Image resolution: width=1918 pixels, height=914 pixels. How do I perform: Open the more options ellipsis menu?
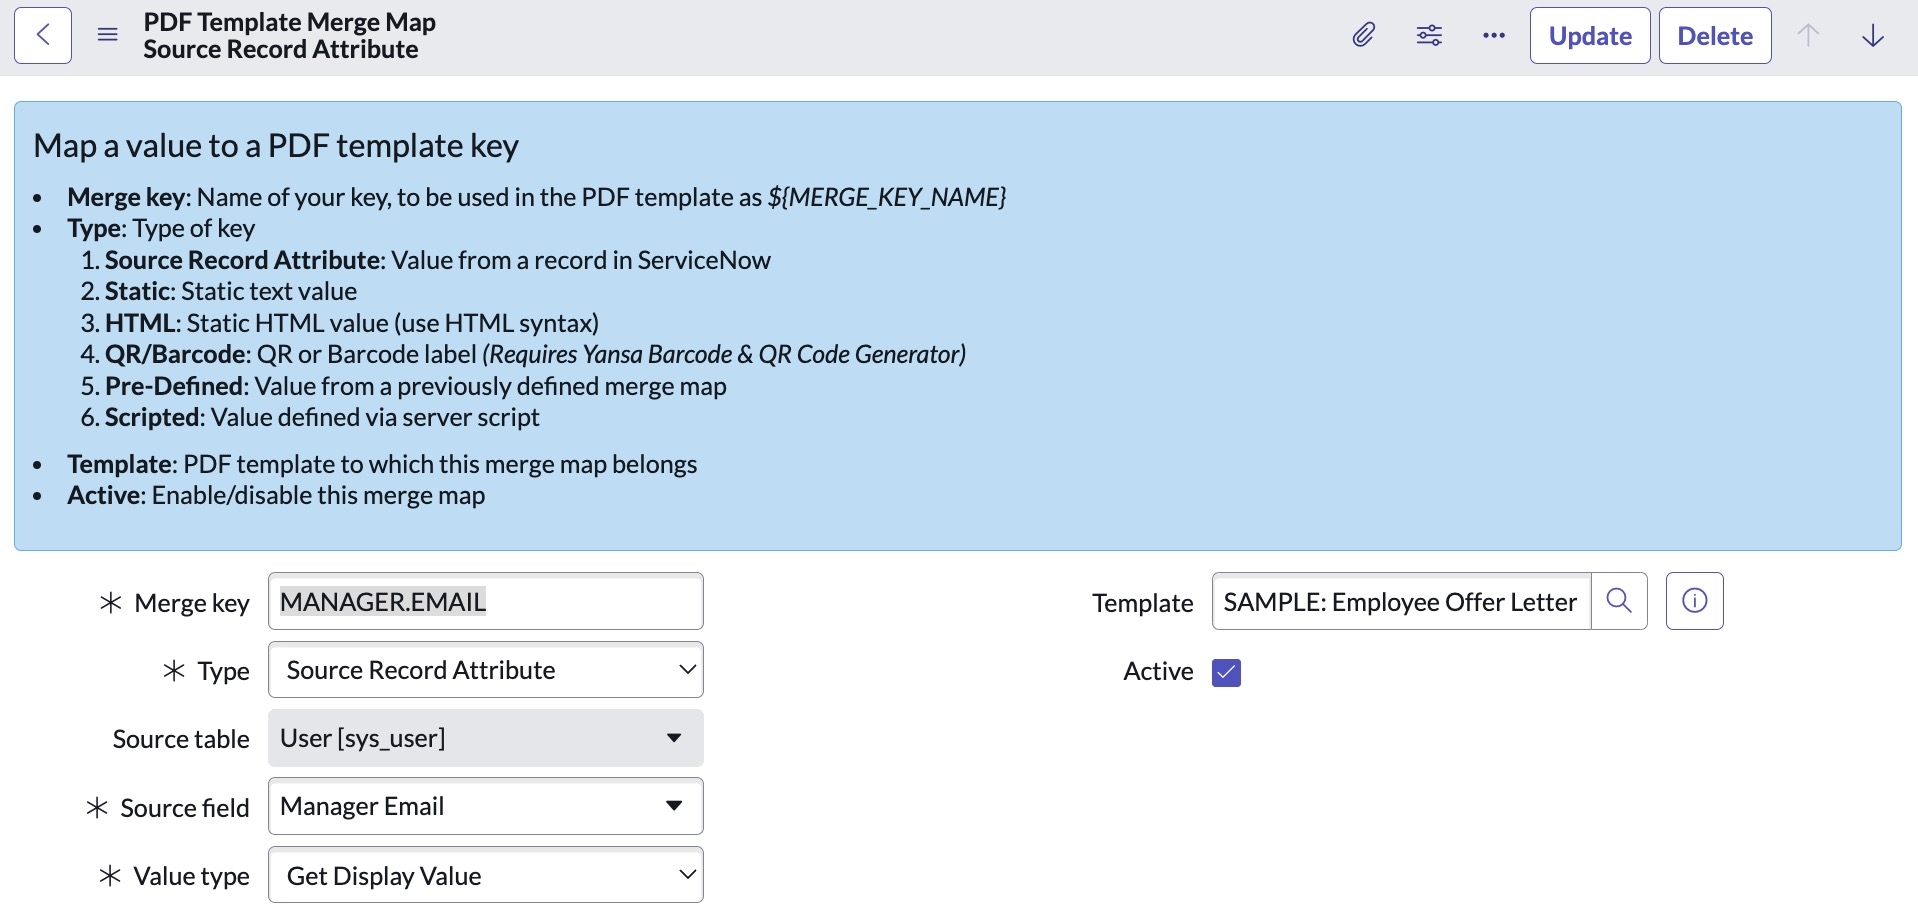pos(1494,36)
